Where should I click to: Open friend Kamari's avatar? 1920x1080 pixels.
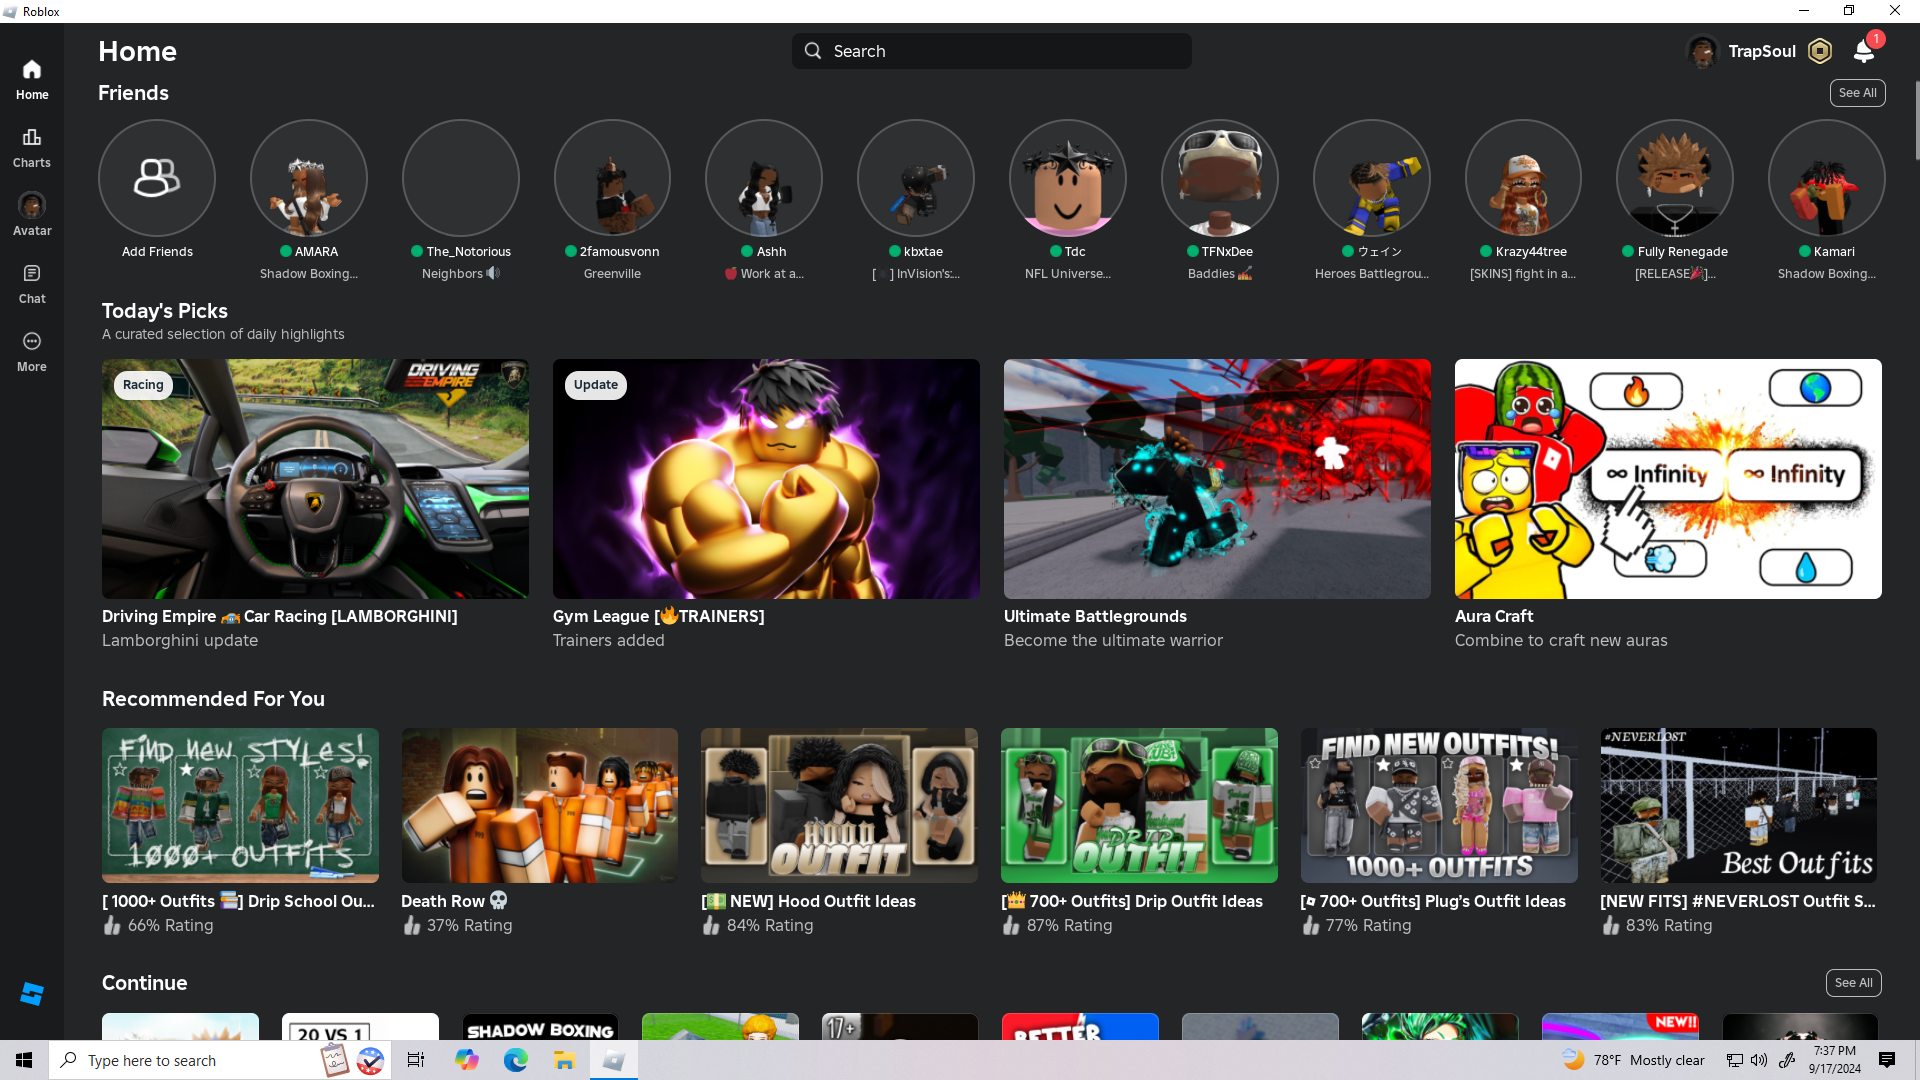tap(1826, 178)
